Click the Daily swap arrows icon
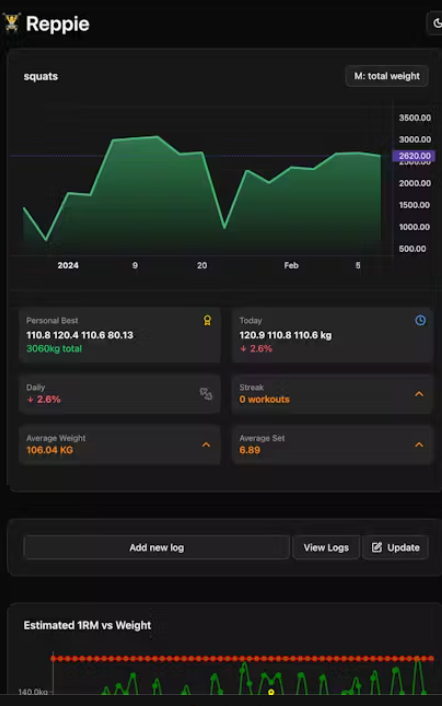442x706 pixels. pos(206,394)
